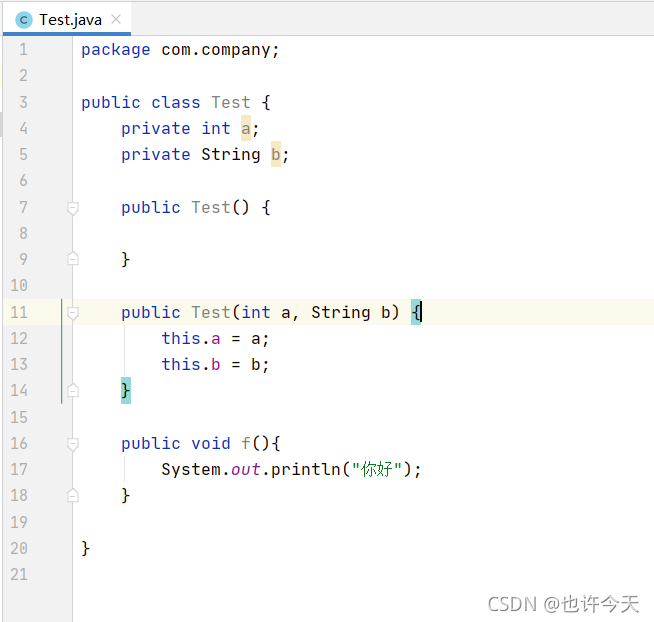Collapse the Test(int a, String b) fold at line 11

[73, 313]
